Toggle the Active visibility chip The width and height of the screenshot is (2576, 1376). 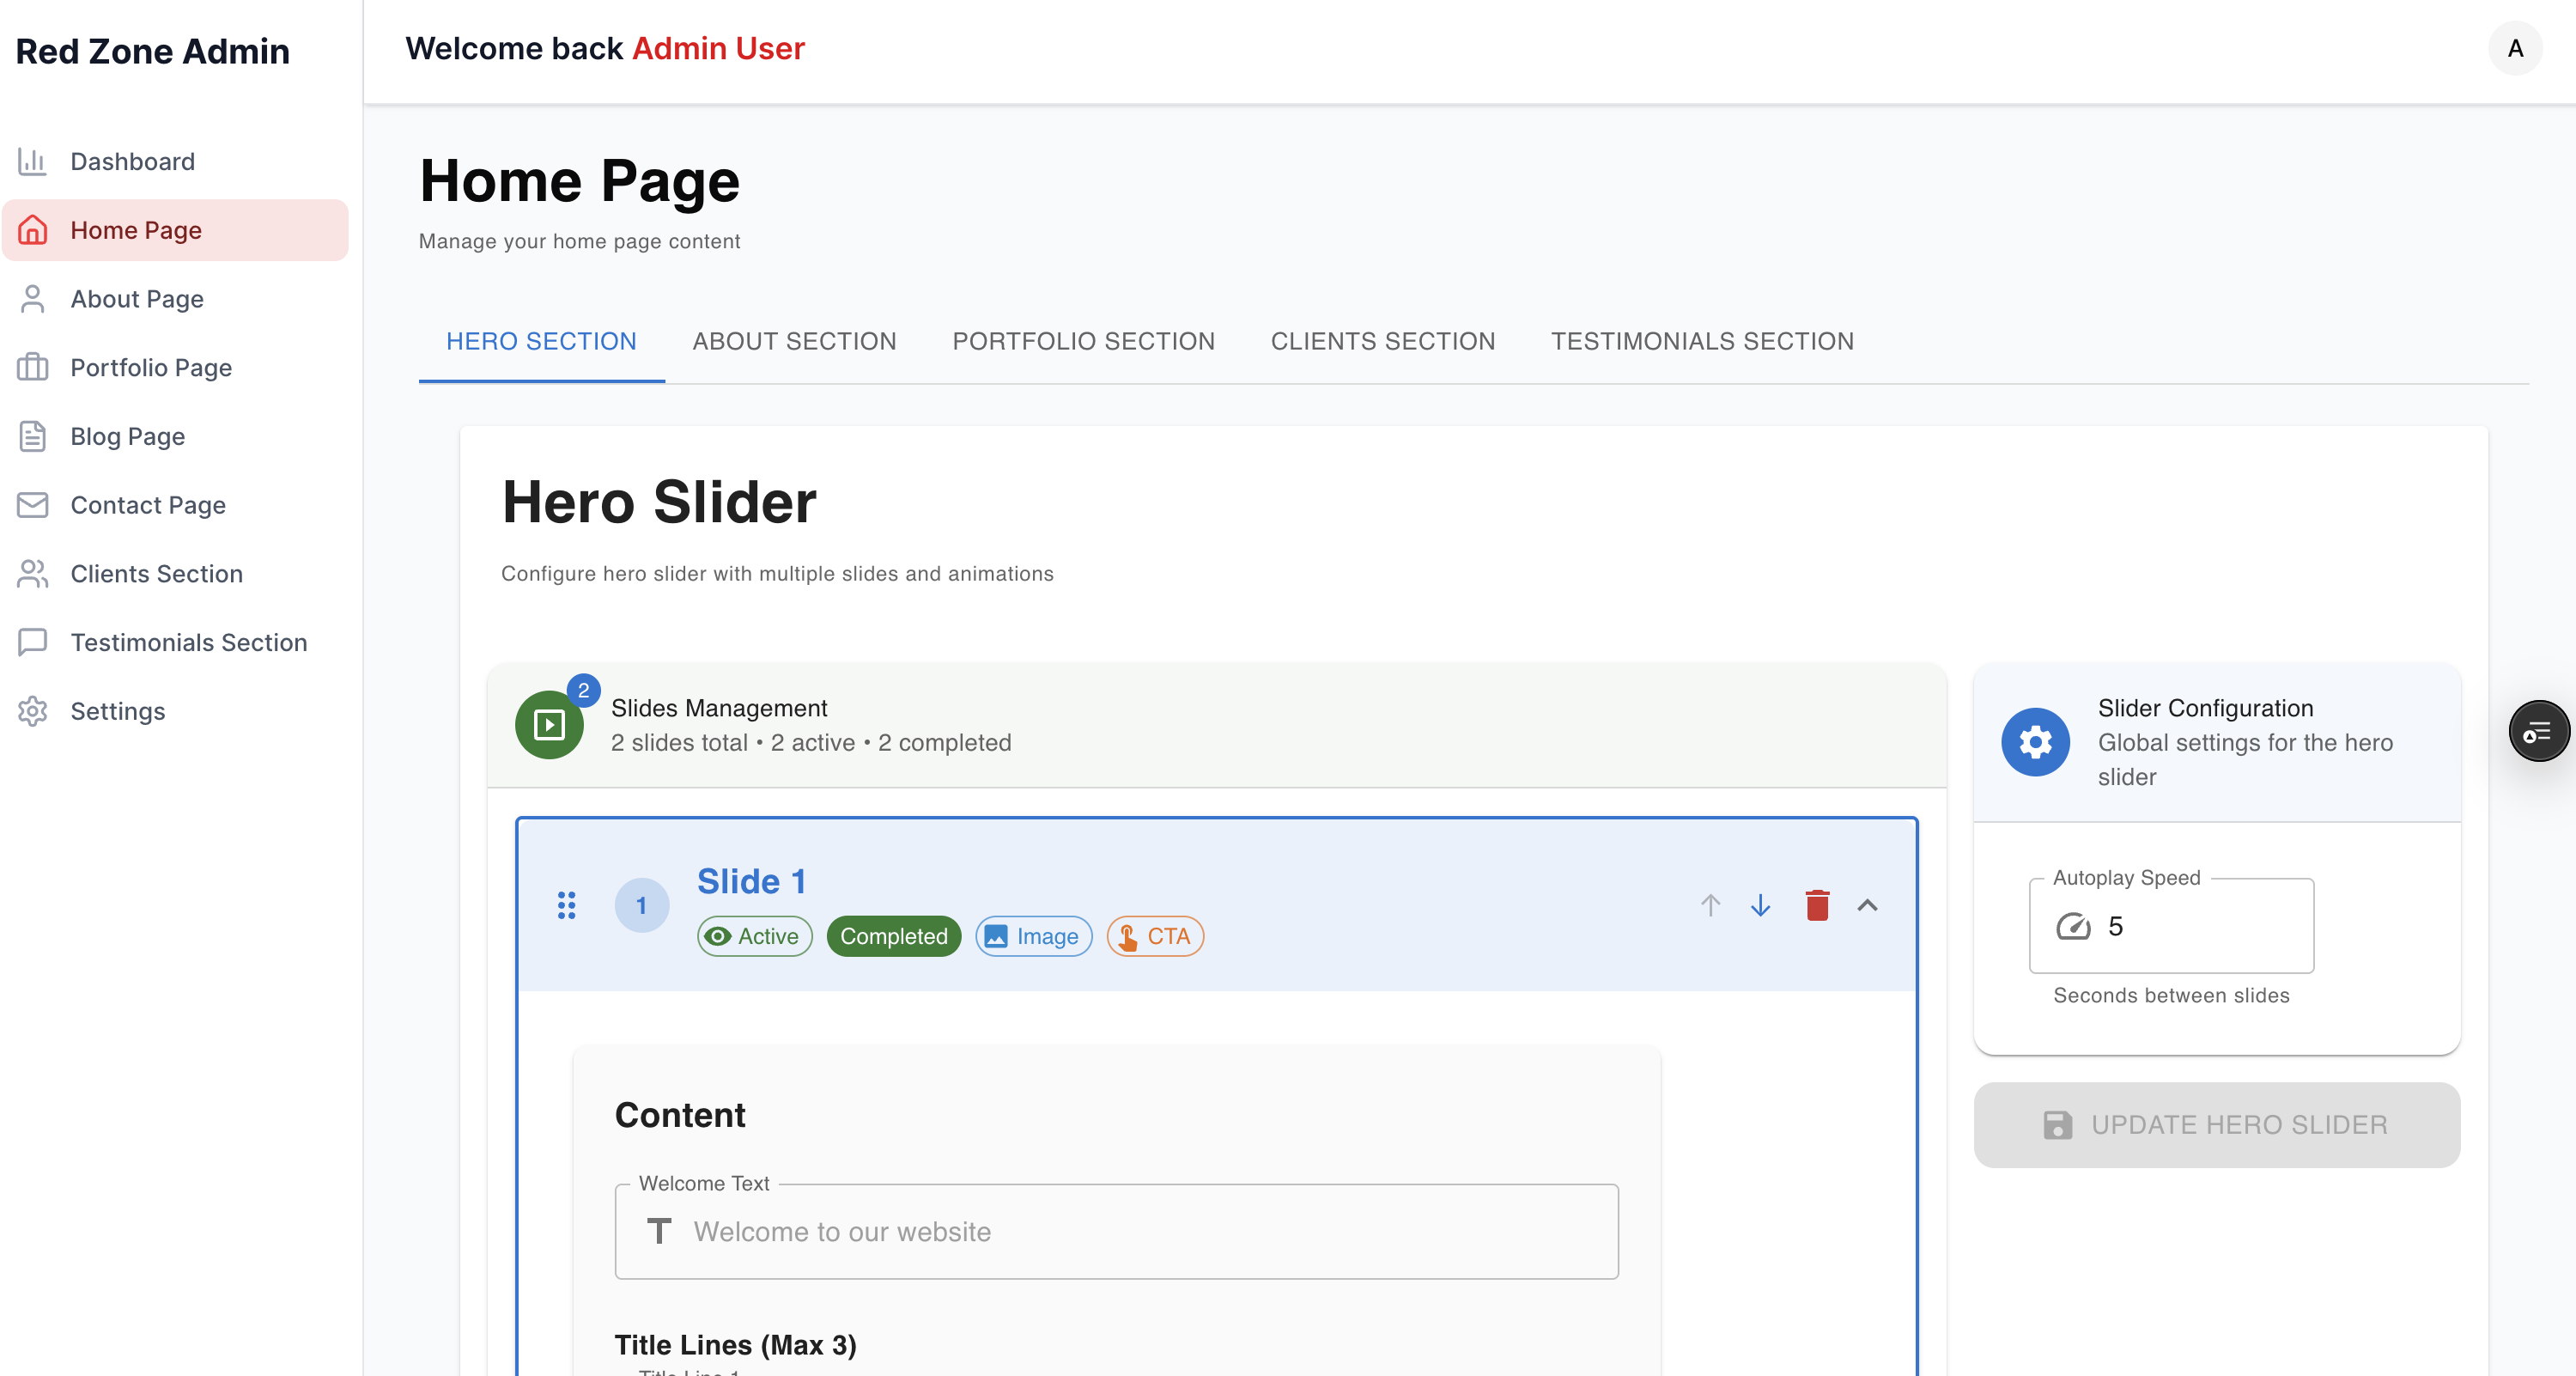pos(754,936)
